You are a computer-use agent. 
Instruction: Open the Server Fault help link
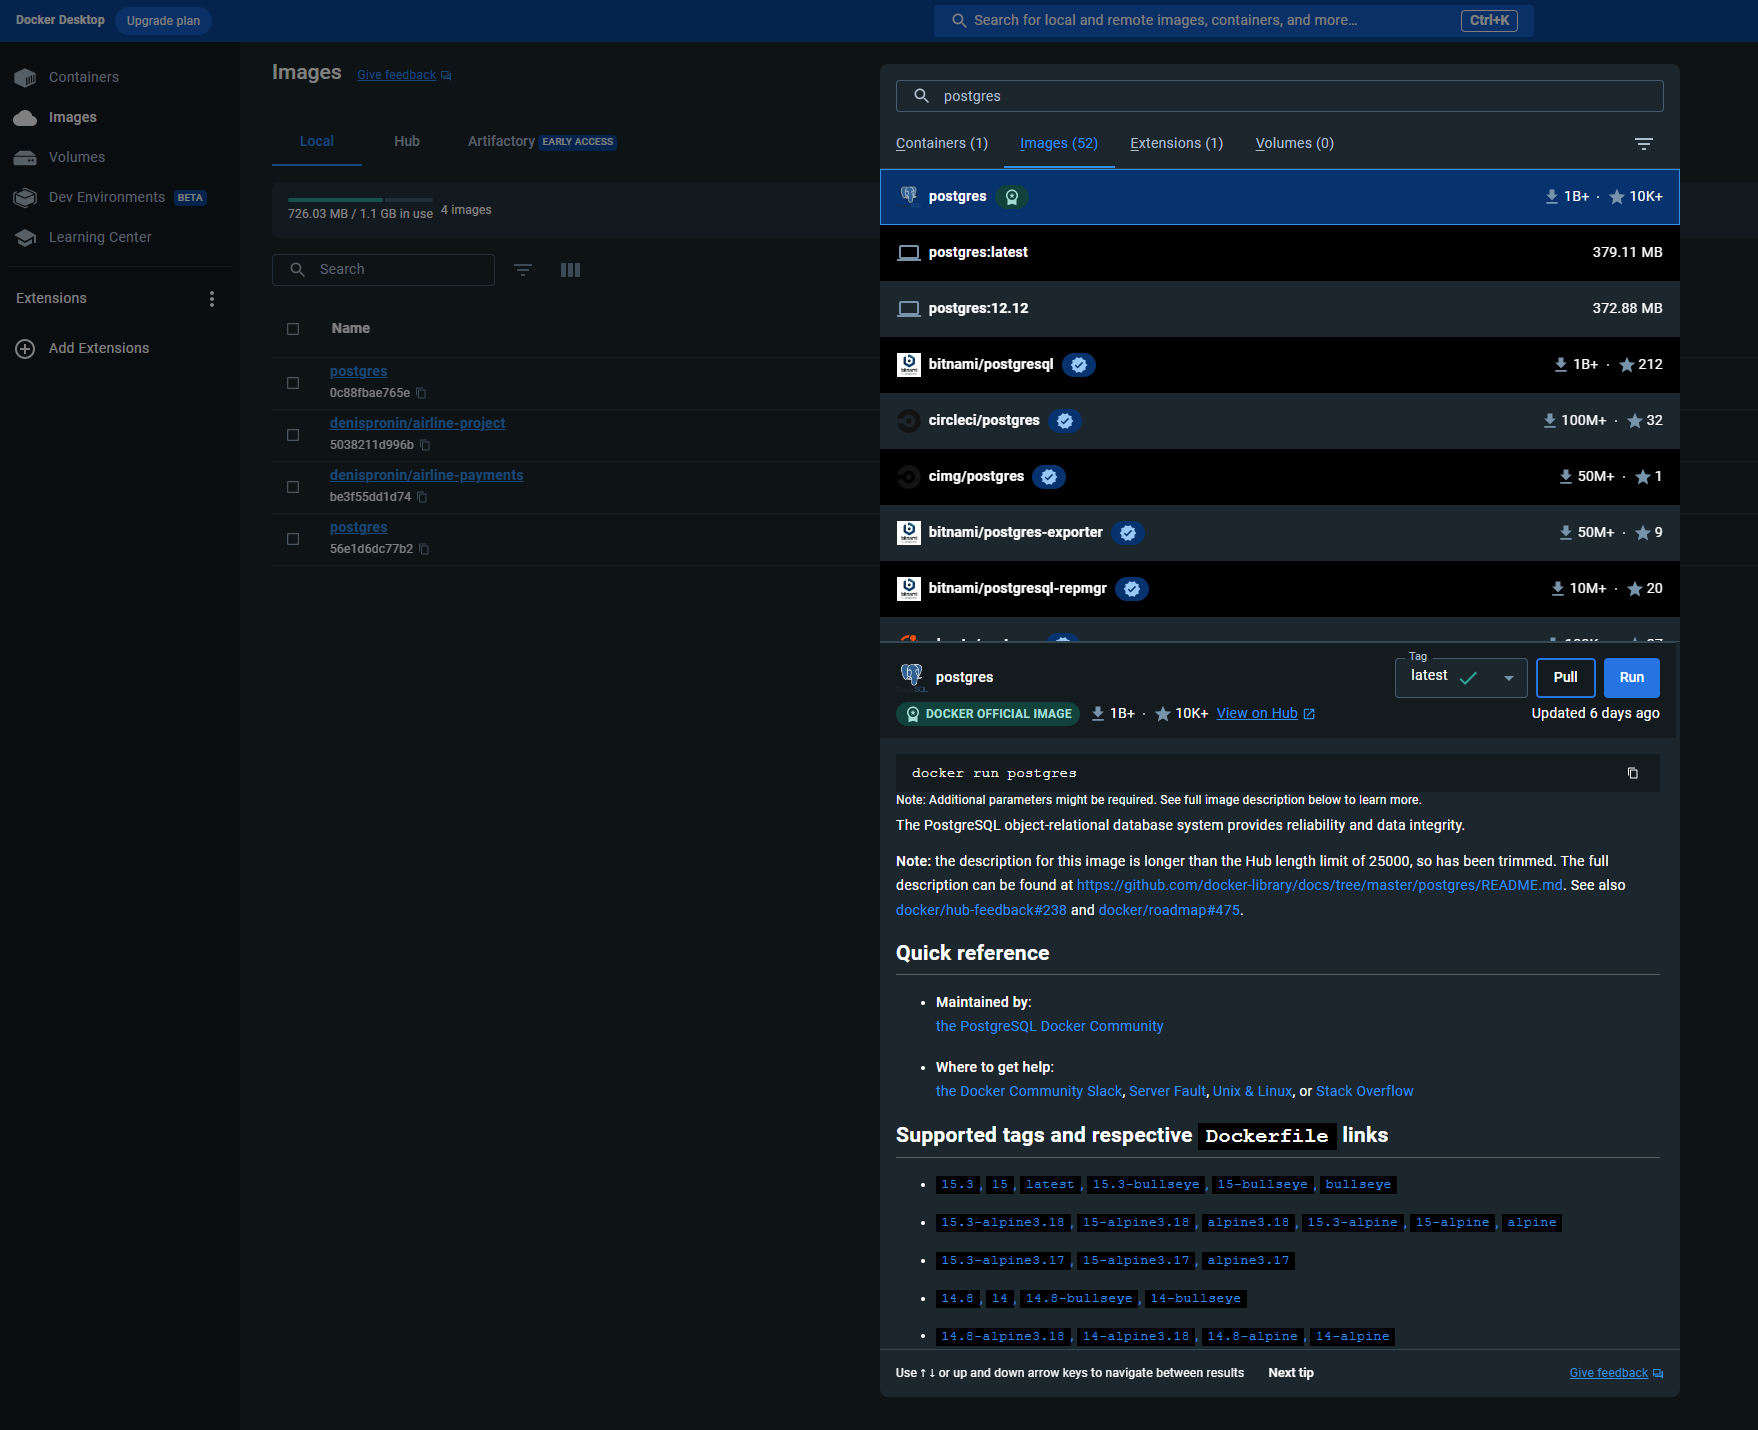(1167, 1092)
